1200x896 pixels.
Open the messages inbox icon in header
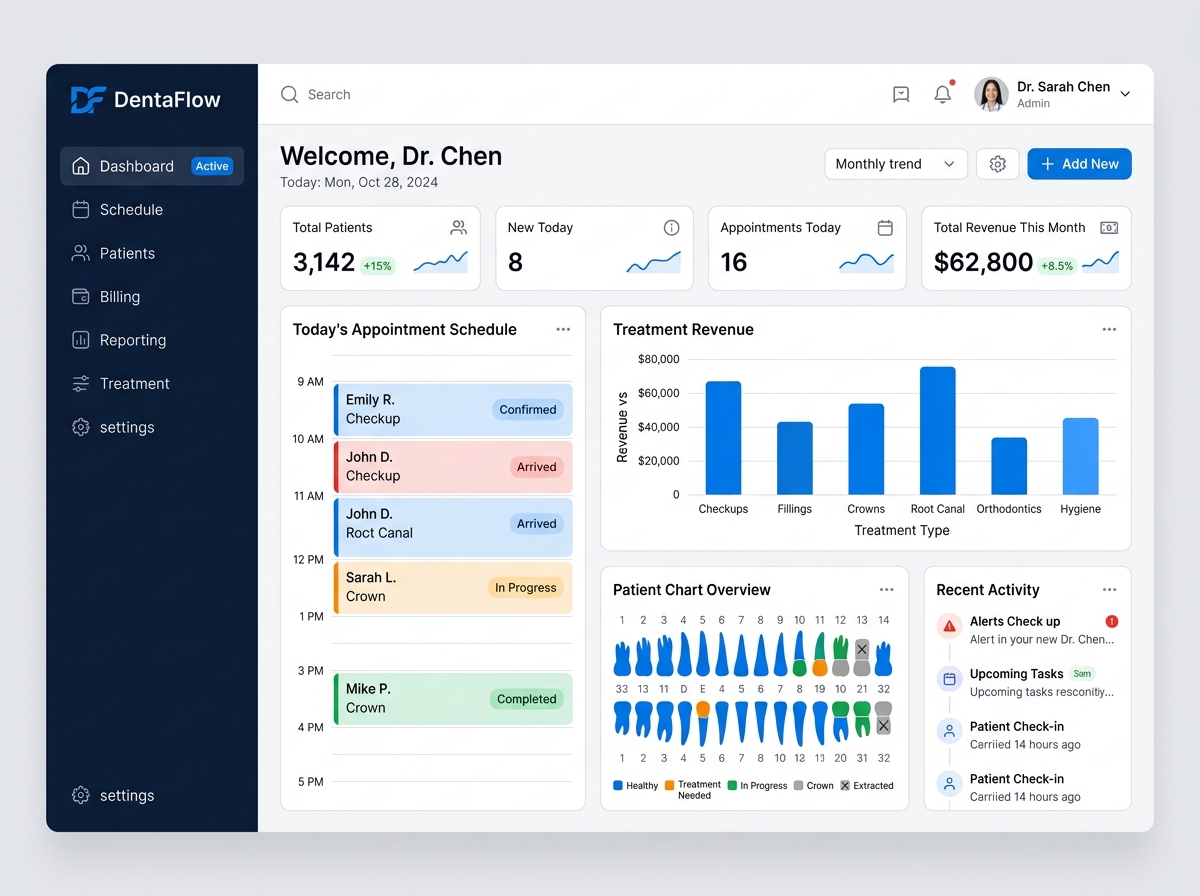coord(901,94)
